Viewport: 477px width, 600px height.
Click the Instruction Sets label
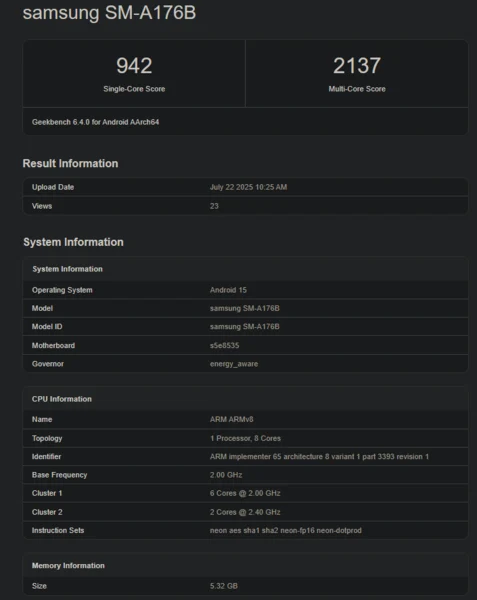58,530
